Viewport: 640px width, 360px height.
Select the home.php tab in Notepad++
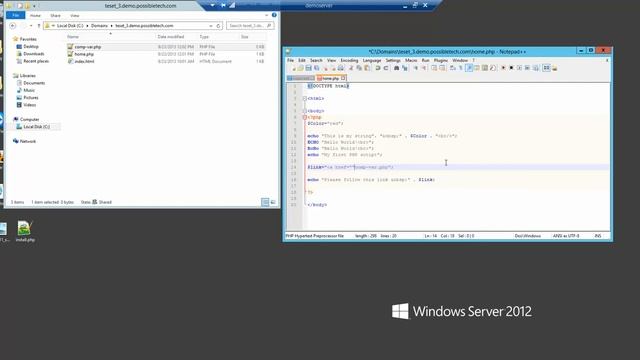tap(330, 78)
